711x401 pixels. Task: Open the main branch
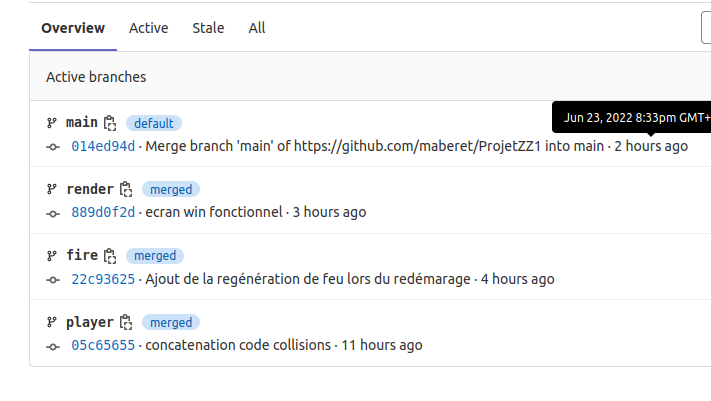82,122
